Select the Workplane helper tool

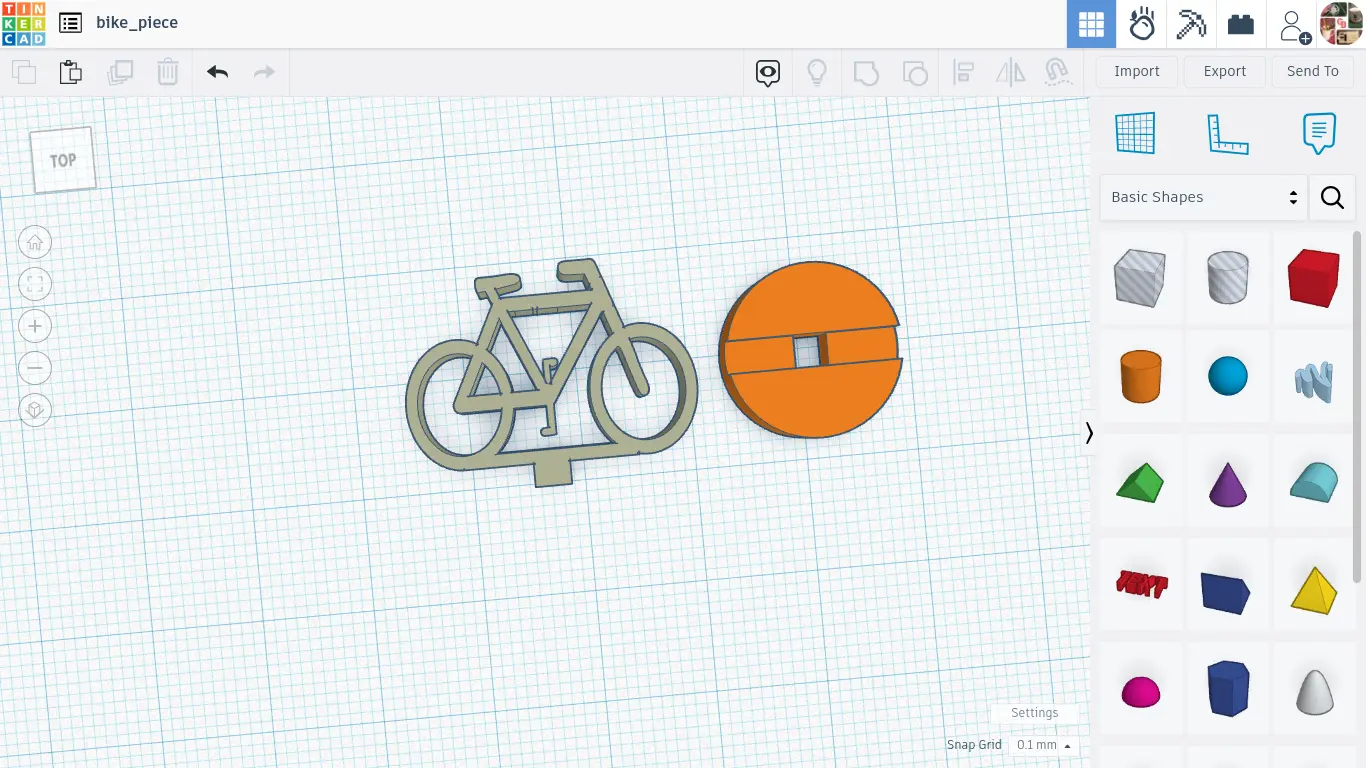coord(1134,131)
